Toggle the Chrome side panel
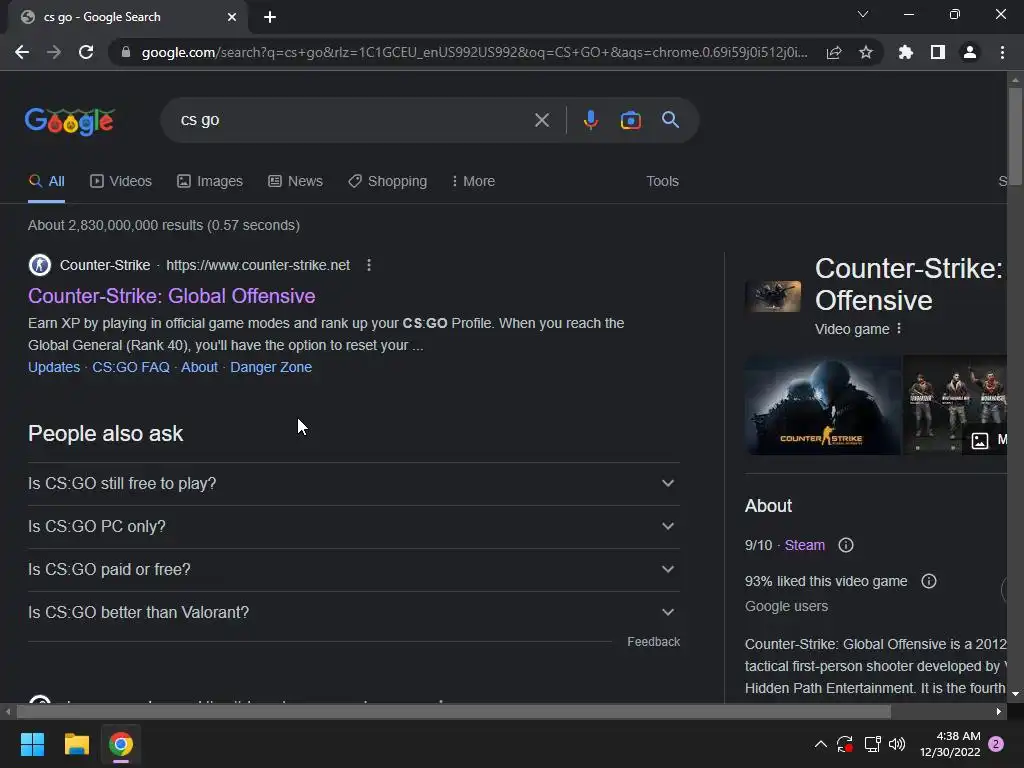 [938, 52]
